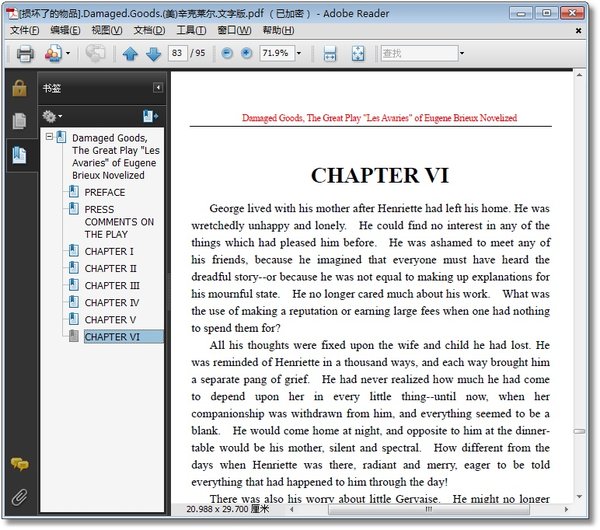
Task: Click the red Damaged Goods page header text
Action: tap(379, 118)
